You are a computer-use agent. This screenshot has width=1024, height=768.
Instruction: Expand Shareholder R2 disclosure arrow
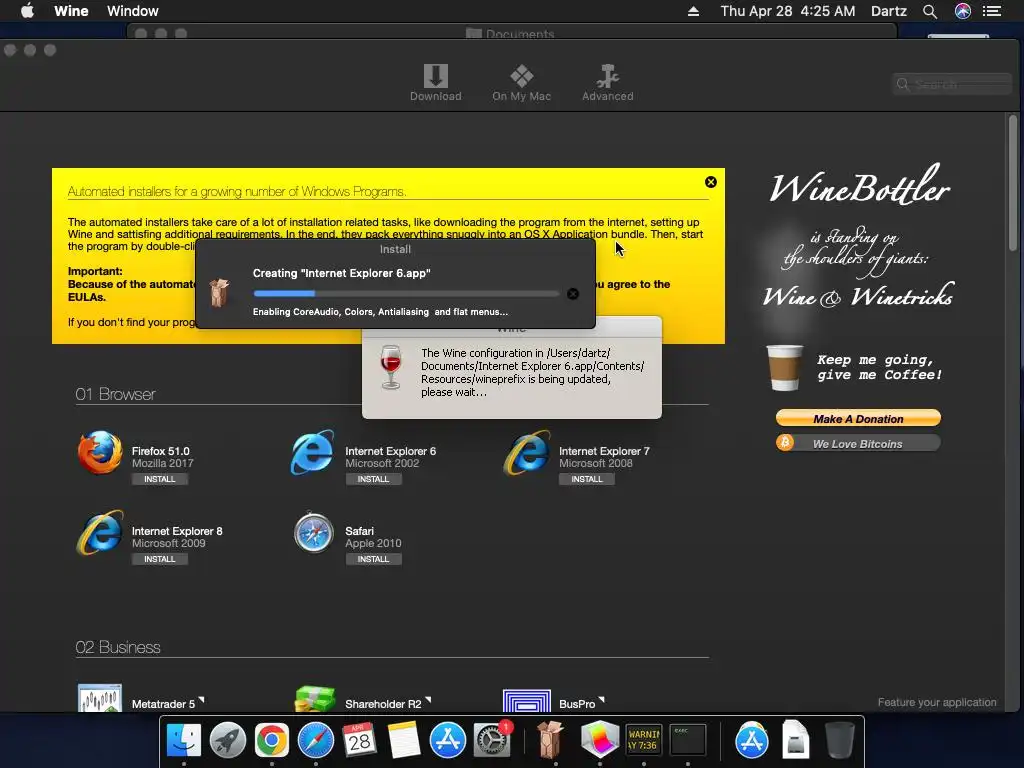tap(428, 700)
